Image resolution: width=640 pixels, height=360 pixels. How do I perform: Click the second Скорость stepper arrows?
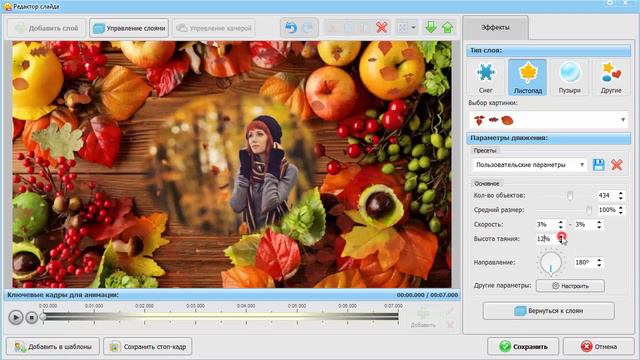(599, 224)
